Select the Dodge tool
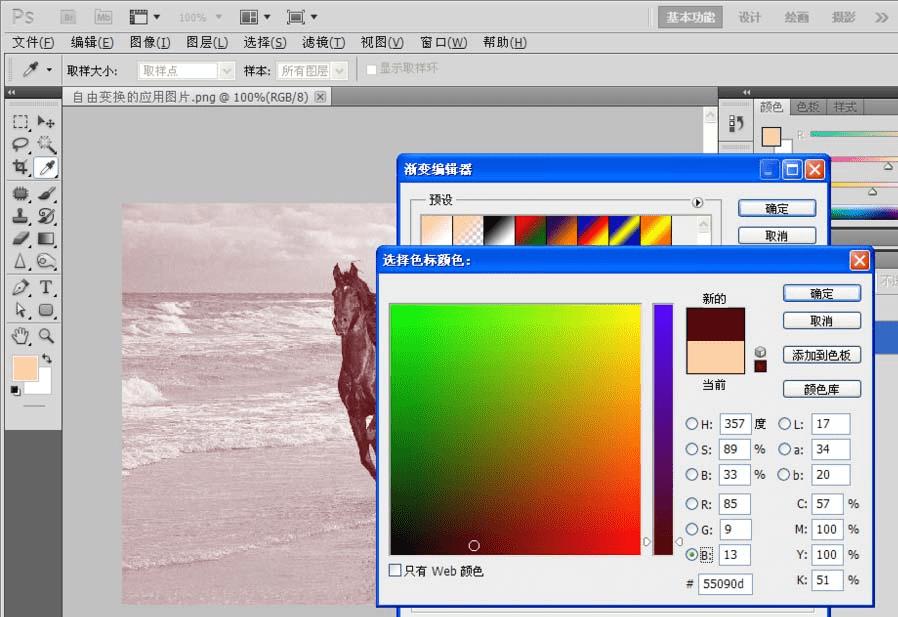 point(46,261)
